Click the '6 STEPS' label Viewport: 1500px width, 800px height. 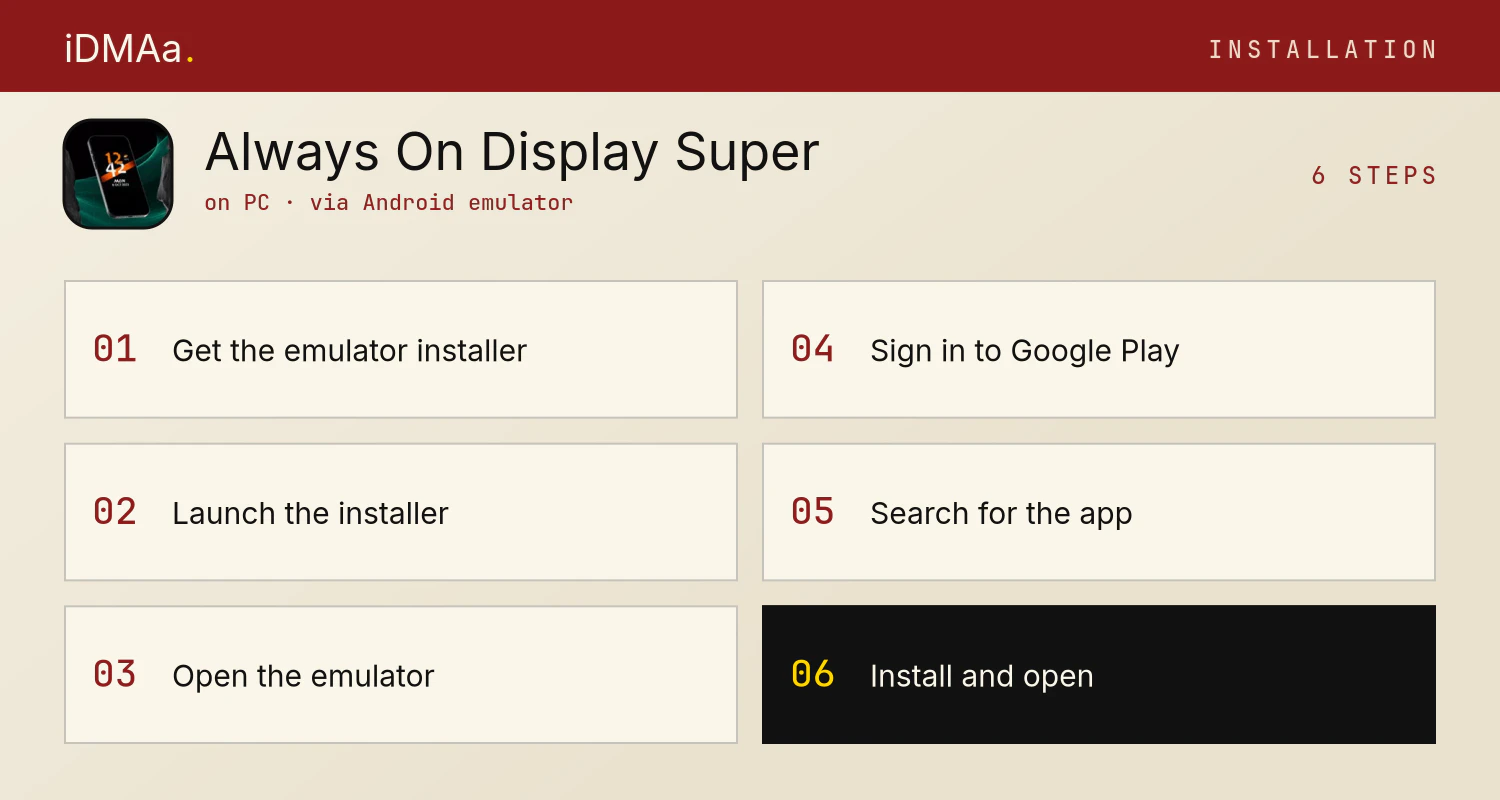[1374, 175]
